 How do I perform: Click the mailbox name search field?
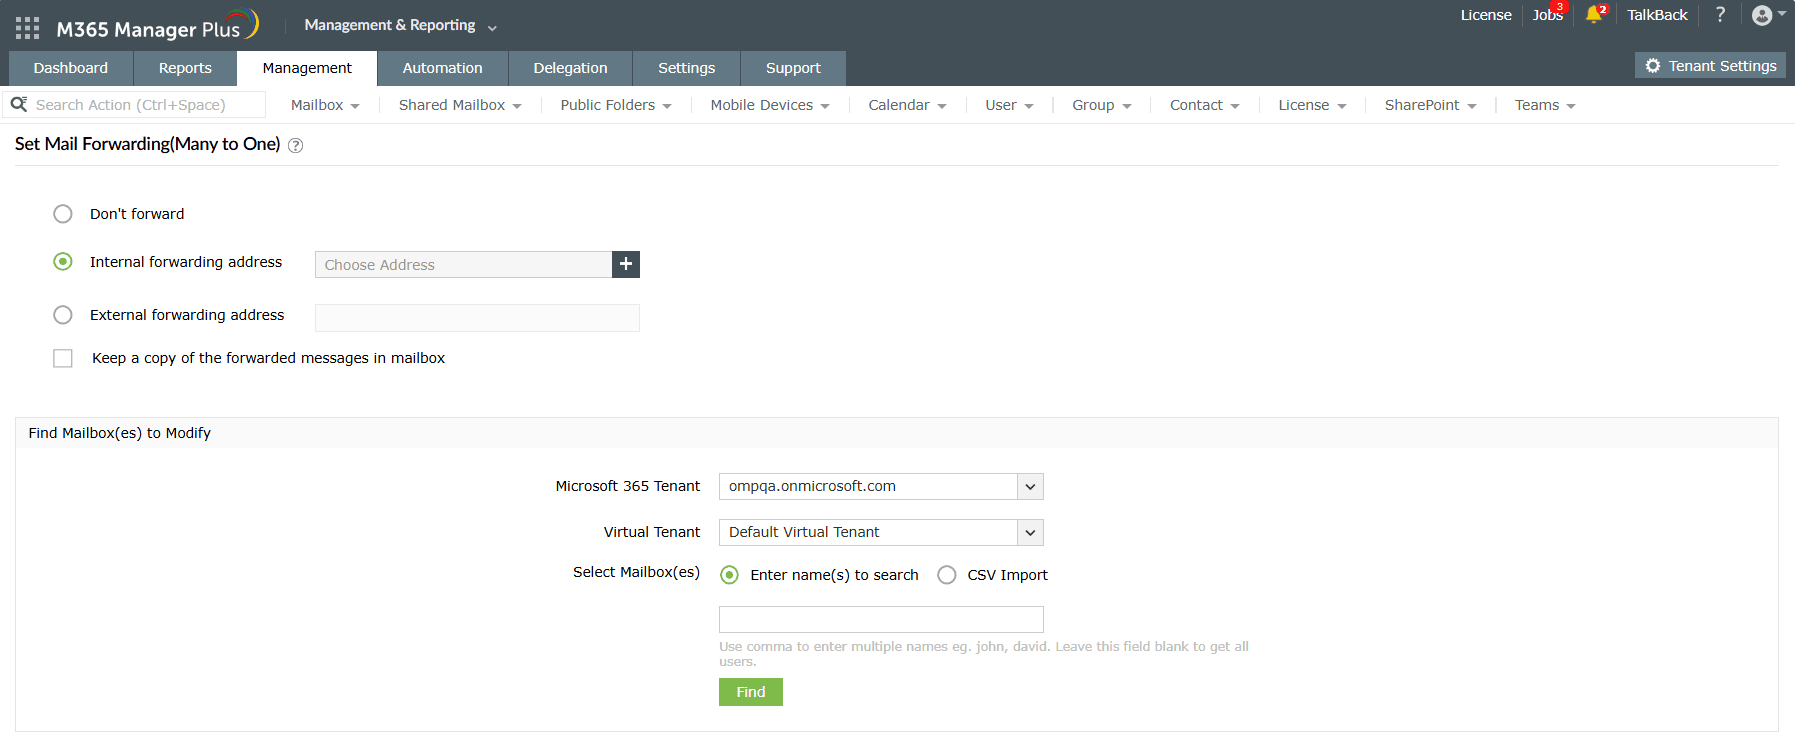(x=881, y=619)
